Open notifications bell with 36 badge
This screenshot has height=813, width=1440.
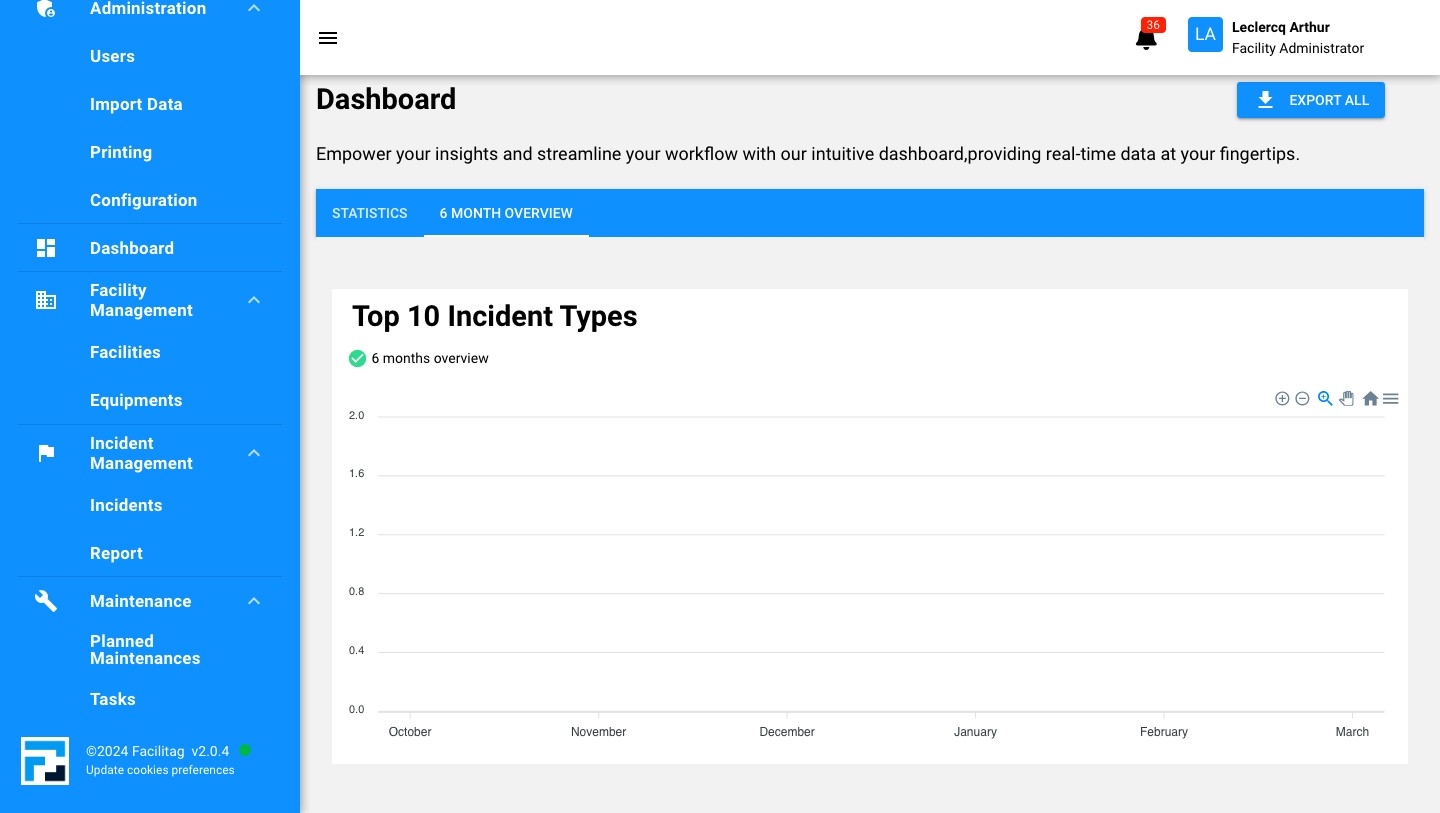click(x=1146, y=38)
